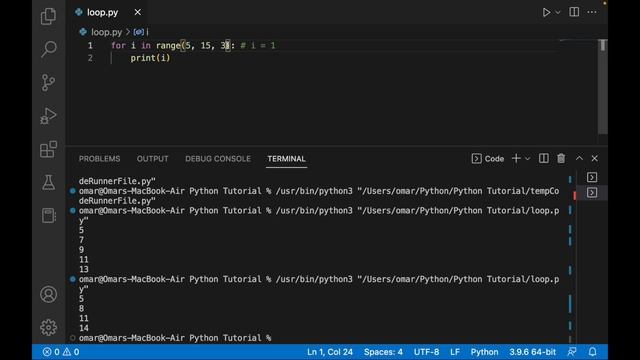The height and width of the screenshot is (360, 640).
Task: Click the comment # i = 1
Action: tap(258, 45)
